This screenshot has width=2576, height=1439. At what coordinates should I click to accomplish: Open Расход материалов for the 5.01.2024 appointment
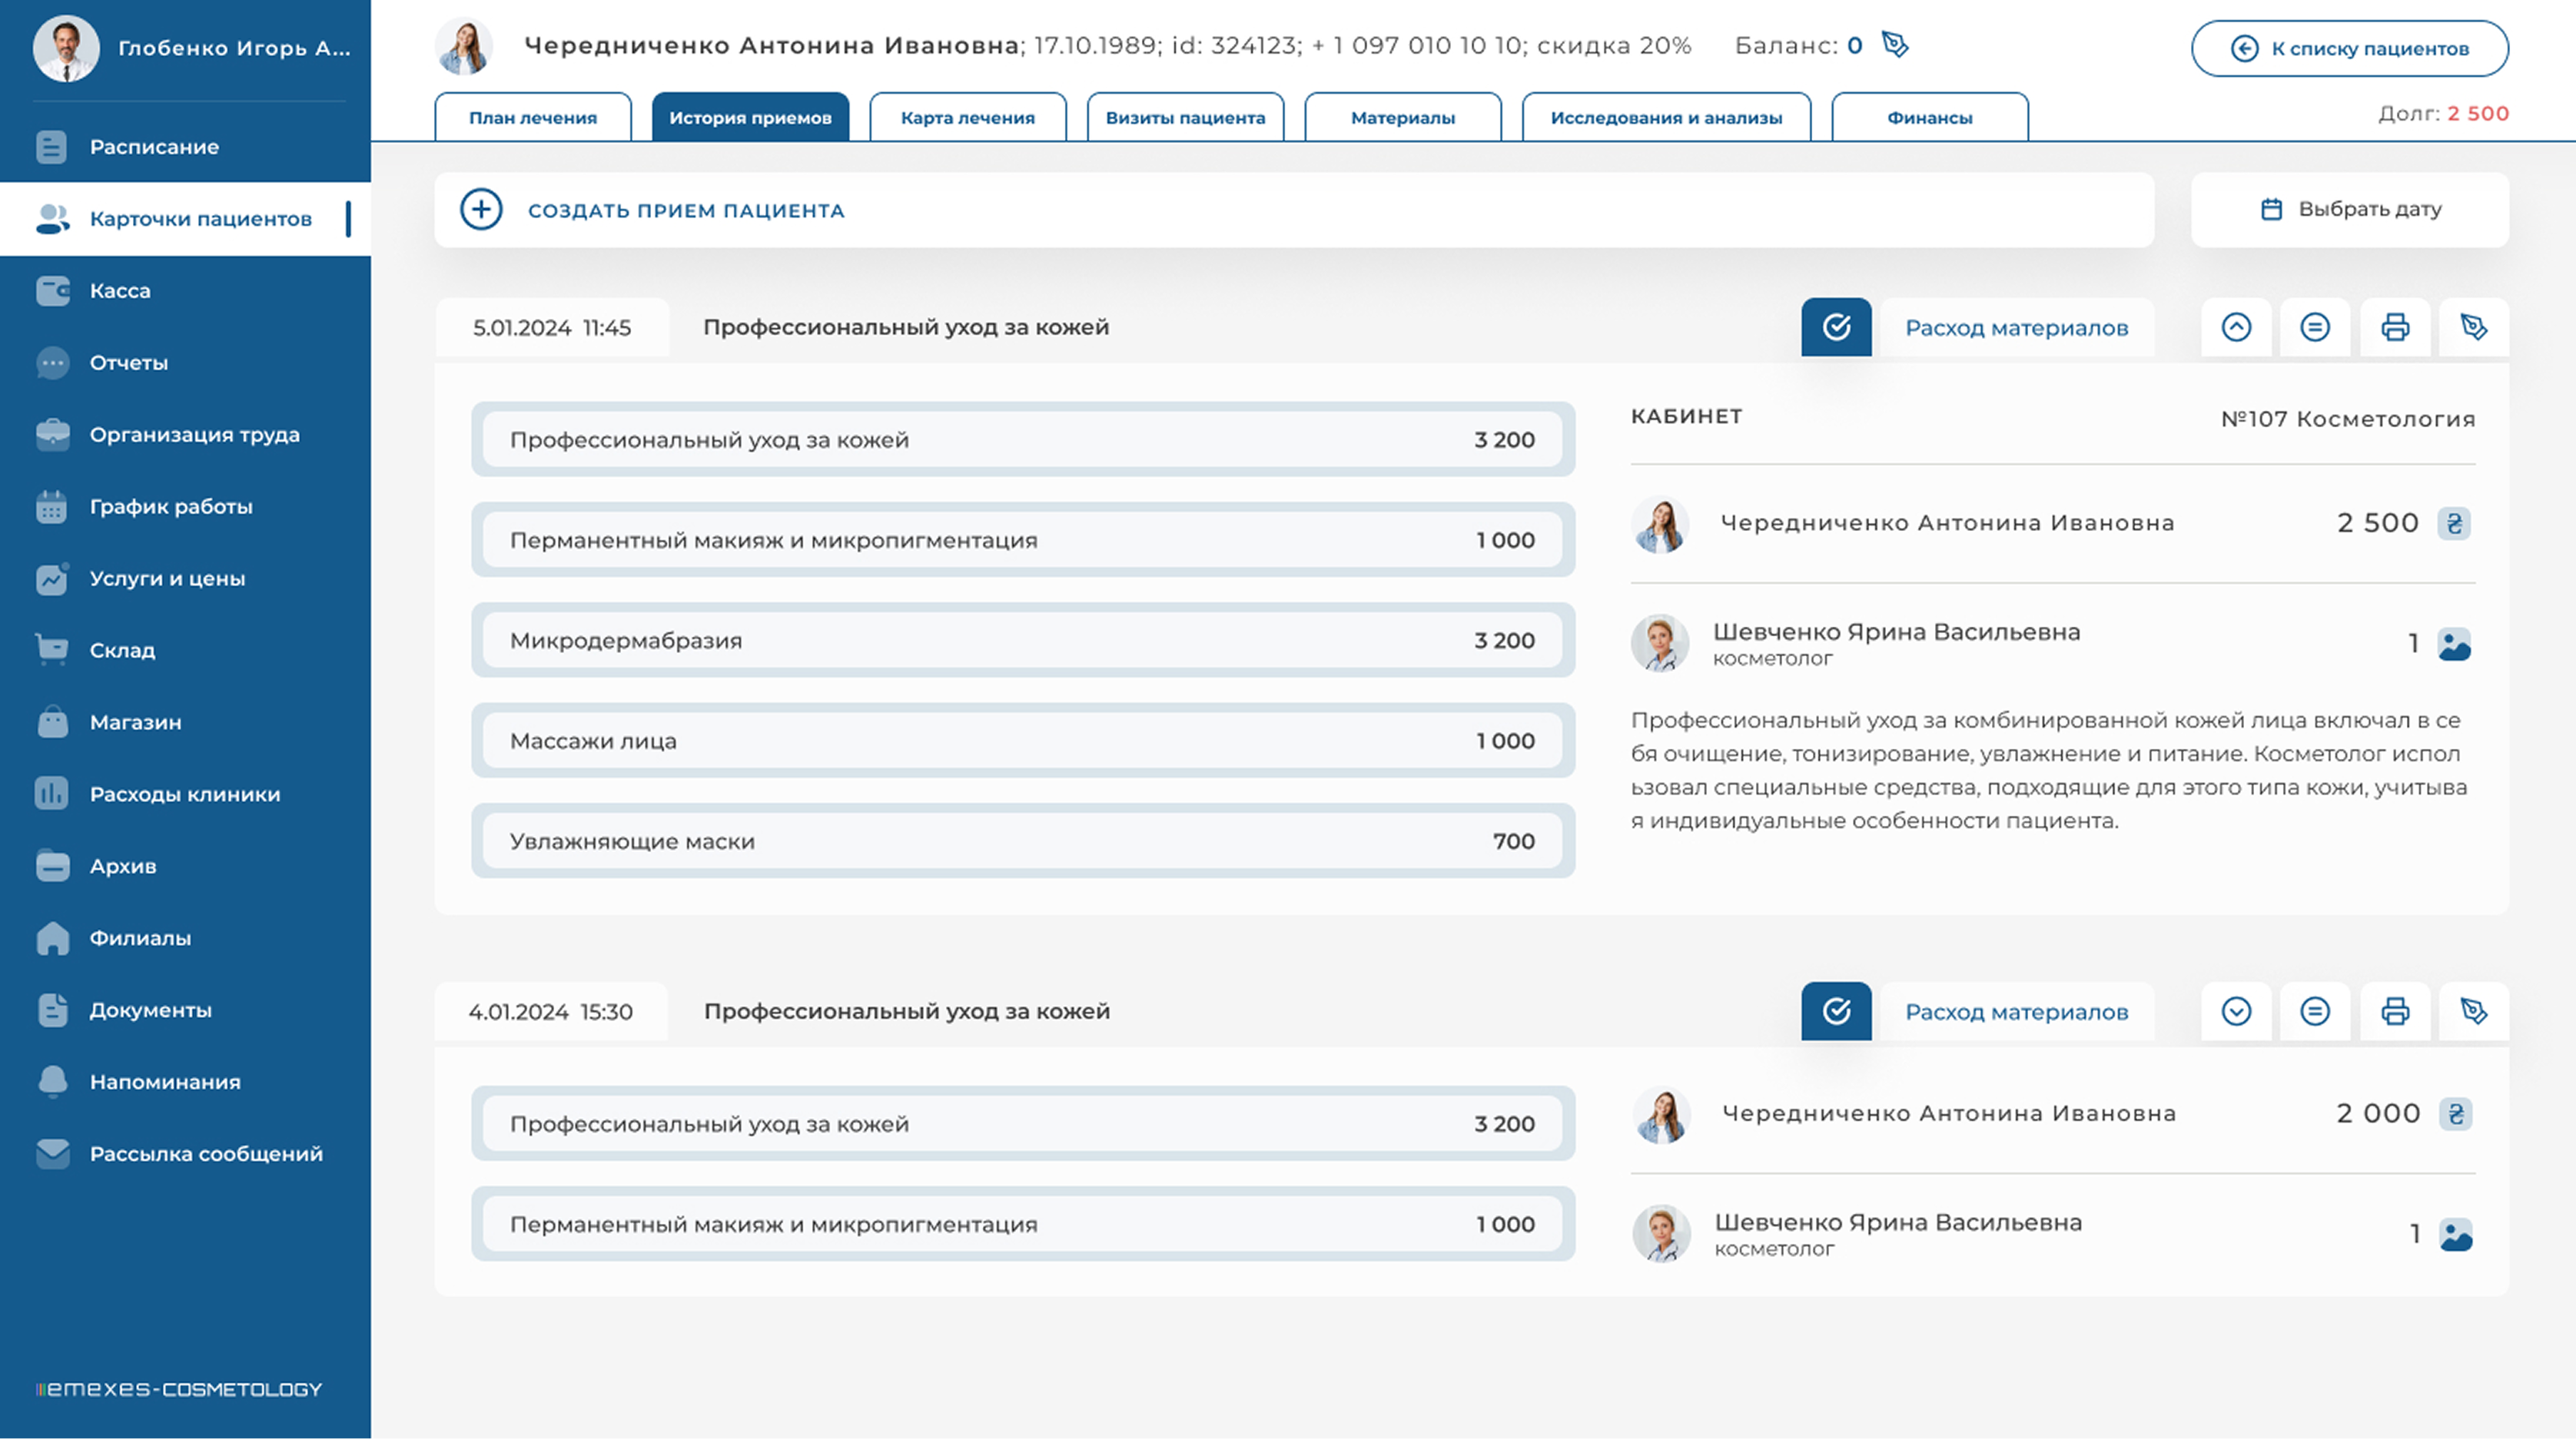pos(2016,328)
